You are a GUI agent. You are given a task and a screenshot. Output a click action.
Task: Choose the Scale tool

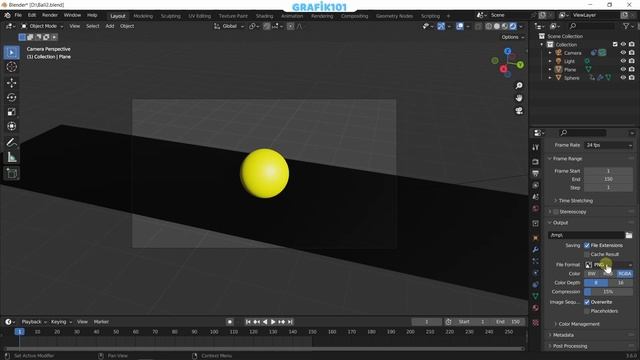click(x=11, y=112)
